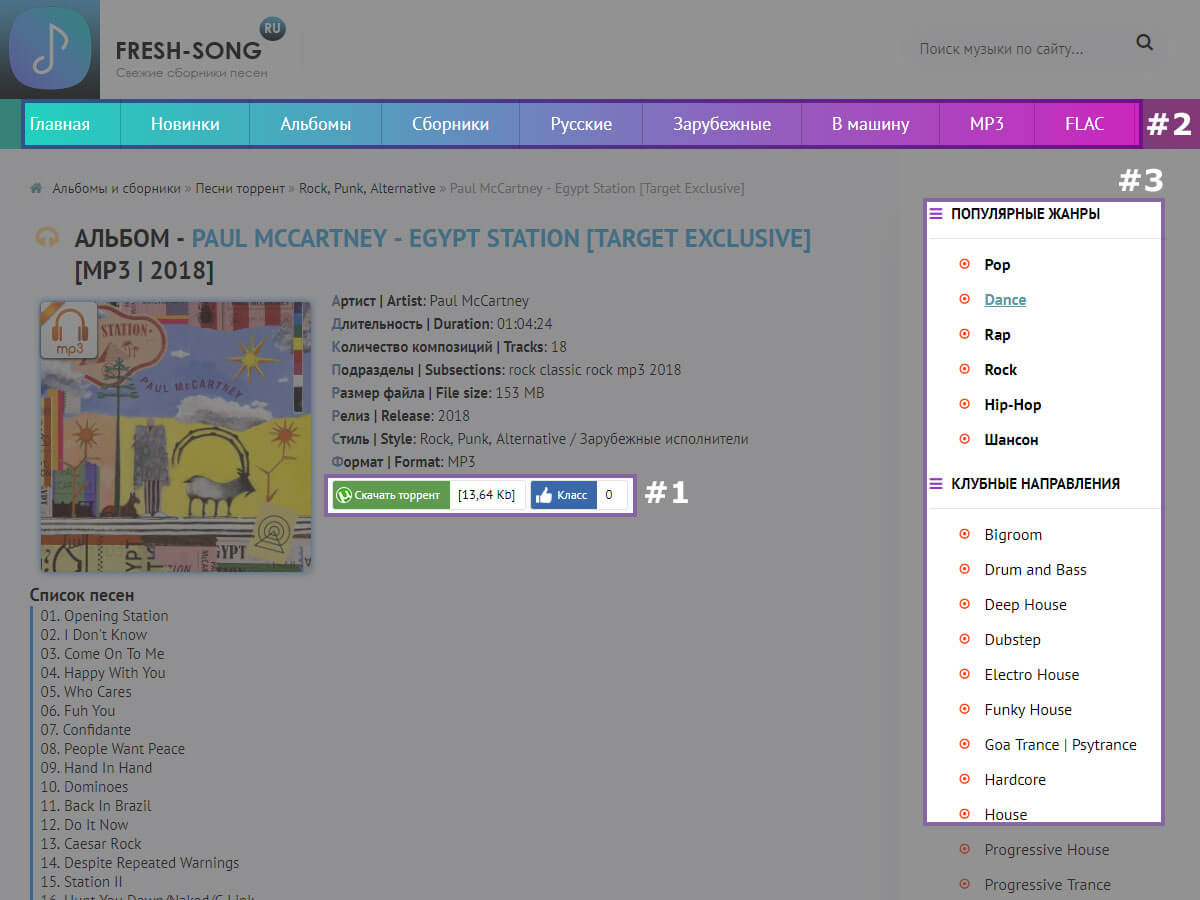This screenshot has height=900, width=1200.
Task: Click the hamburger icon next to Клубные направления
Action: coord(936,483)
